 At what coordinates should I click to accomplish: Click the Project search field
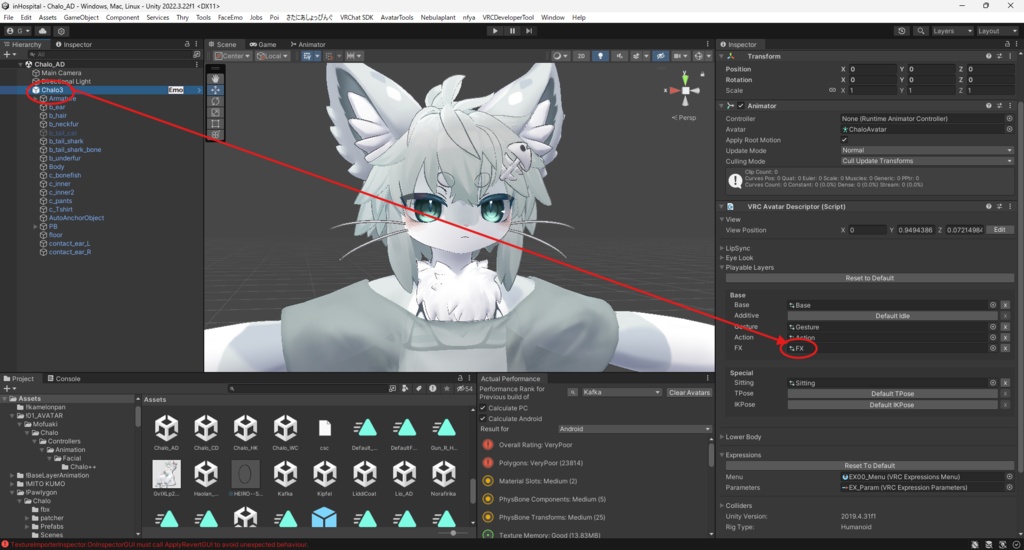coord(307,389)
